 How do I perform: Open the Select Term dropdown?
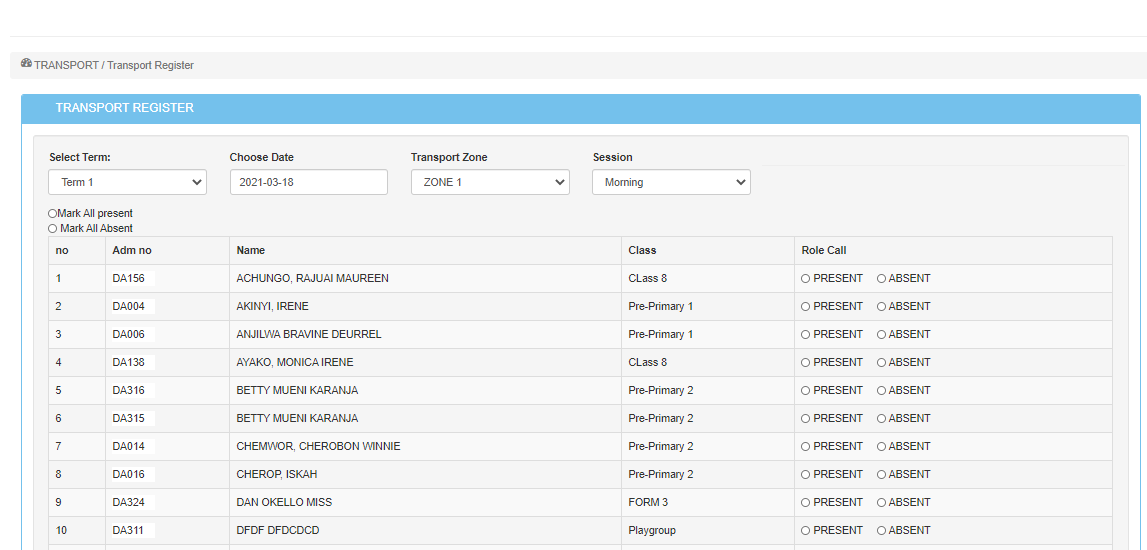pos(127,182)
